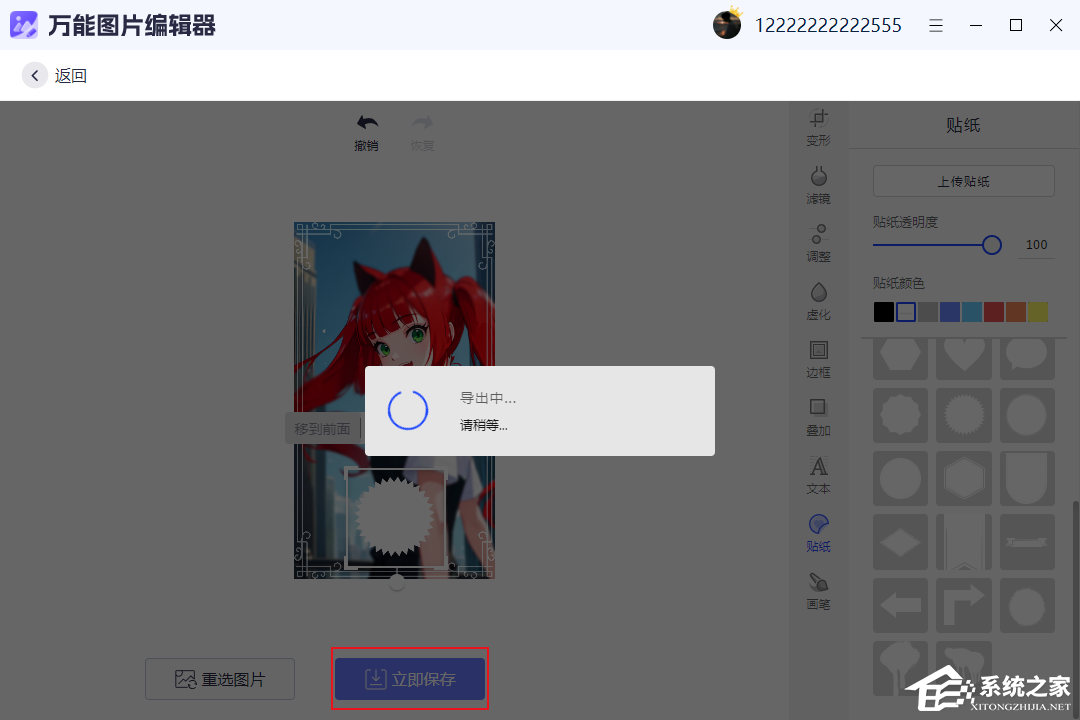Click the 上传贴纸 upload sticker button
Viewport: 1080px width, 720px height.
[964, 181]
